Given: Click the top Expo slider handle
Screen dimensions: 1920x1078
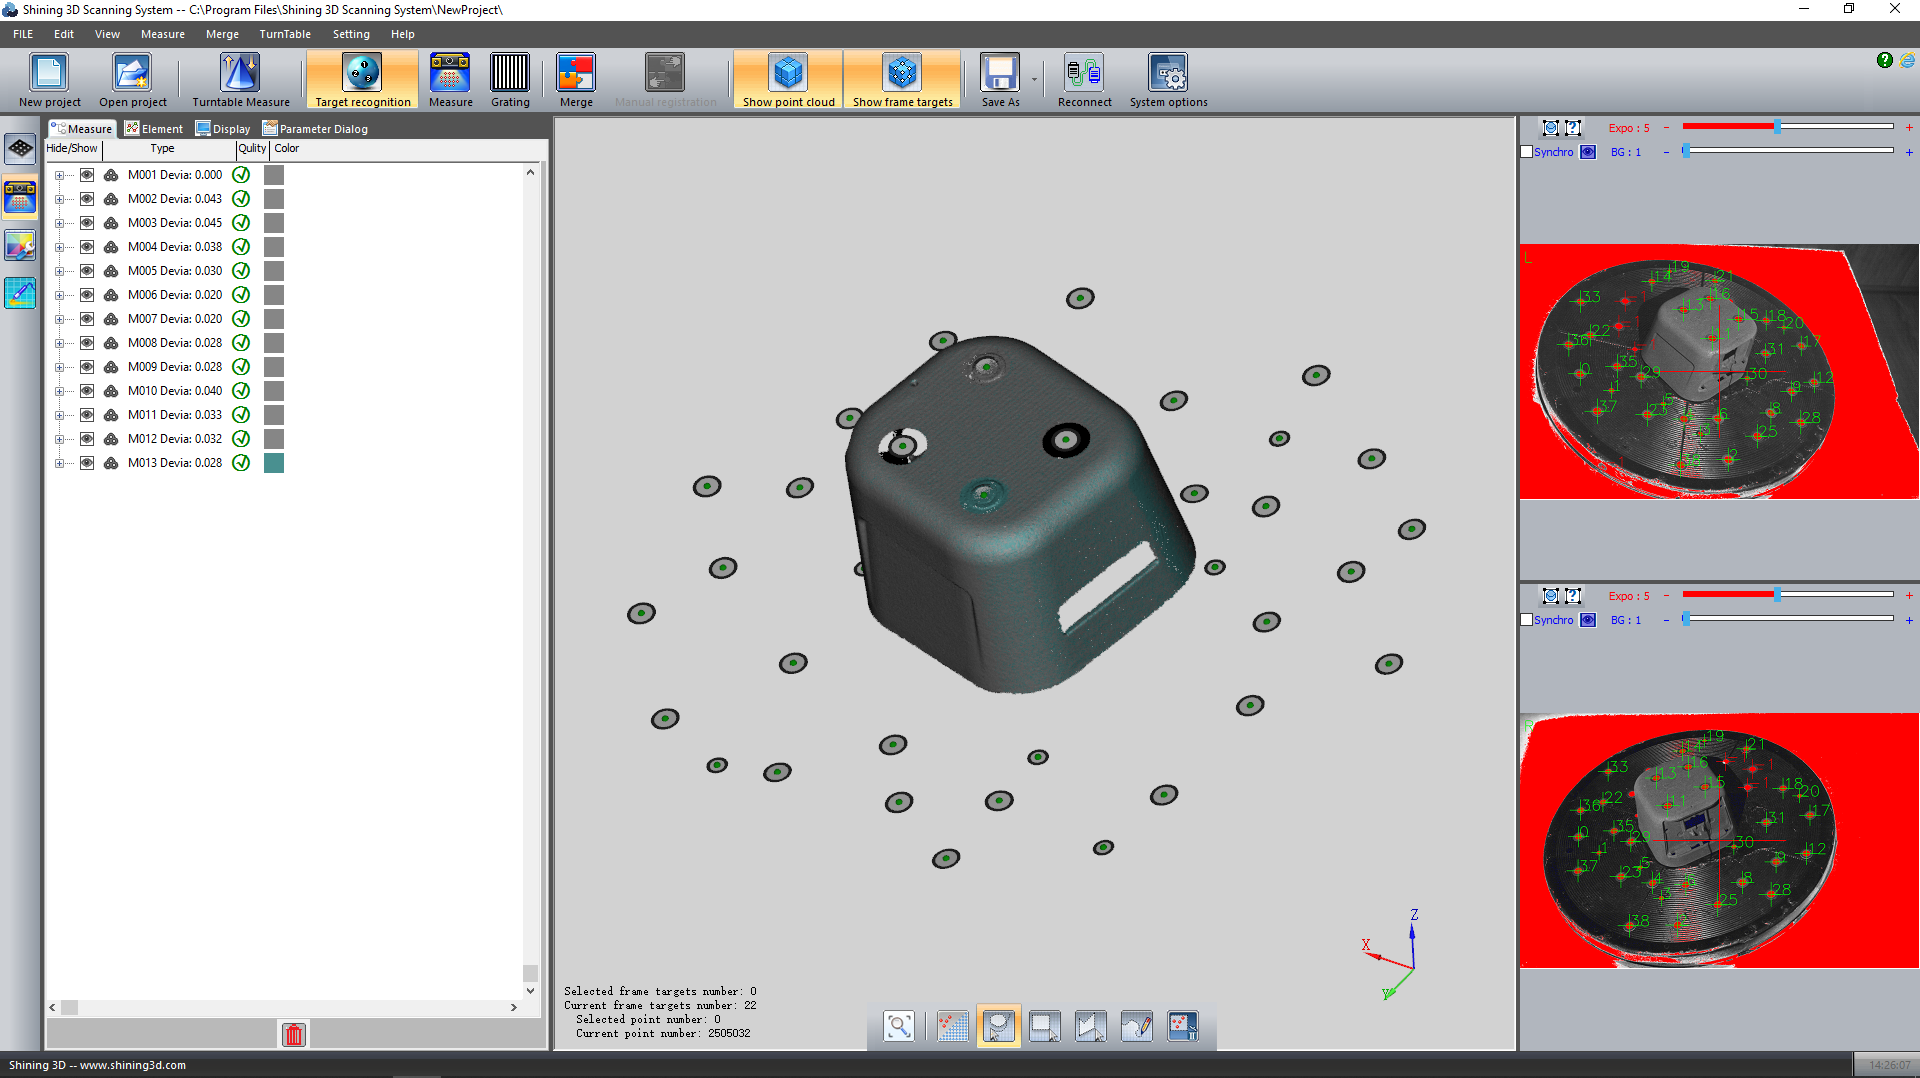Looking at the screenshot, I should (x=1777, y=127).
